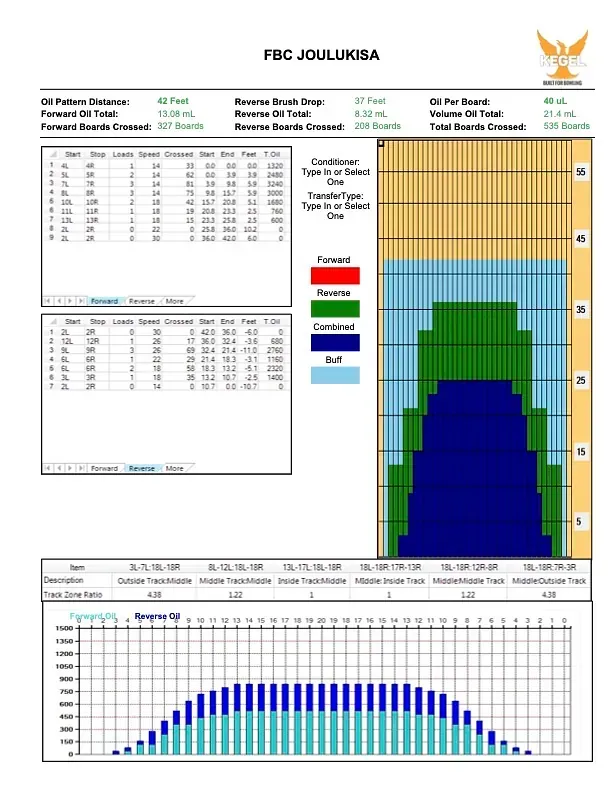Select the navy Combined legend swatch

click(335, 343)
